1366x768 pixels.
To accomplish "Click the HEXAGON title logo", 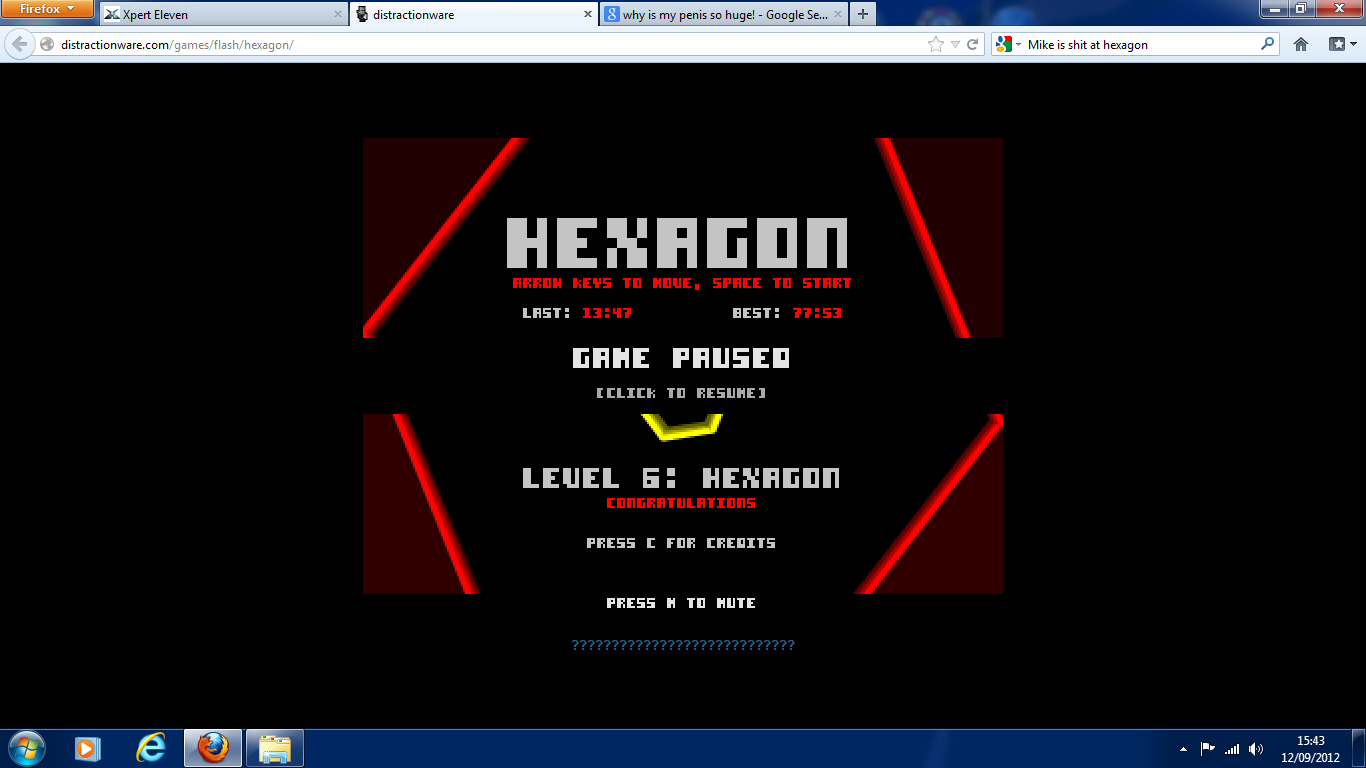I will coord(678,243).
